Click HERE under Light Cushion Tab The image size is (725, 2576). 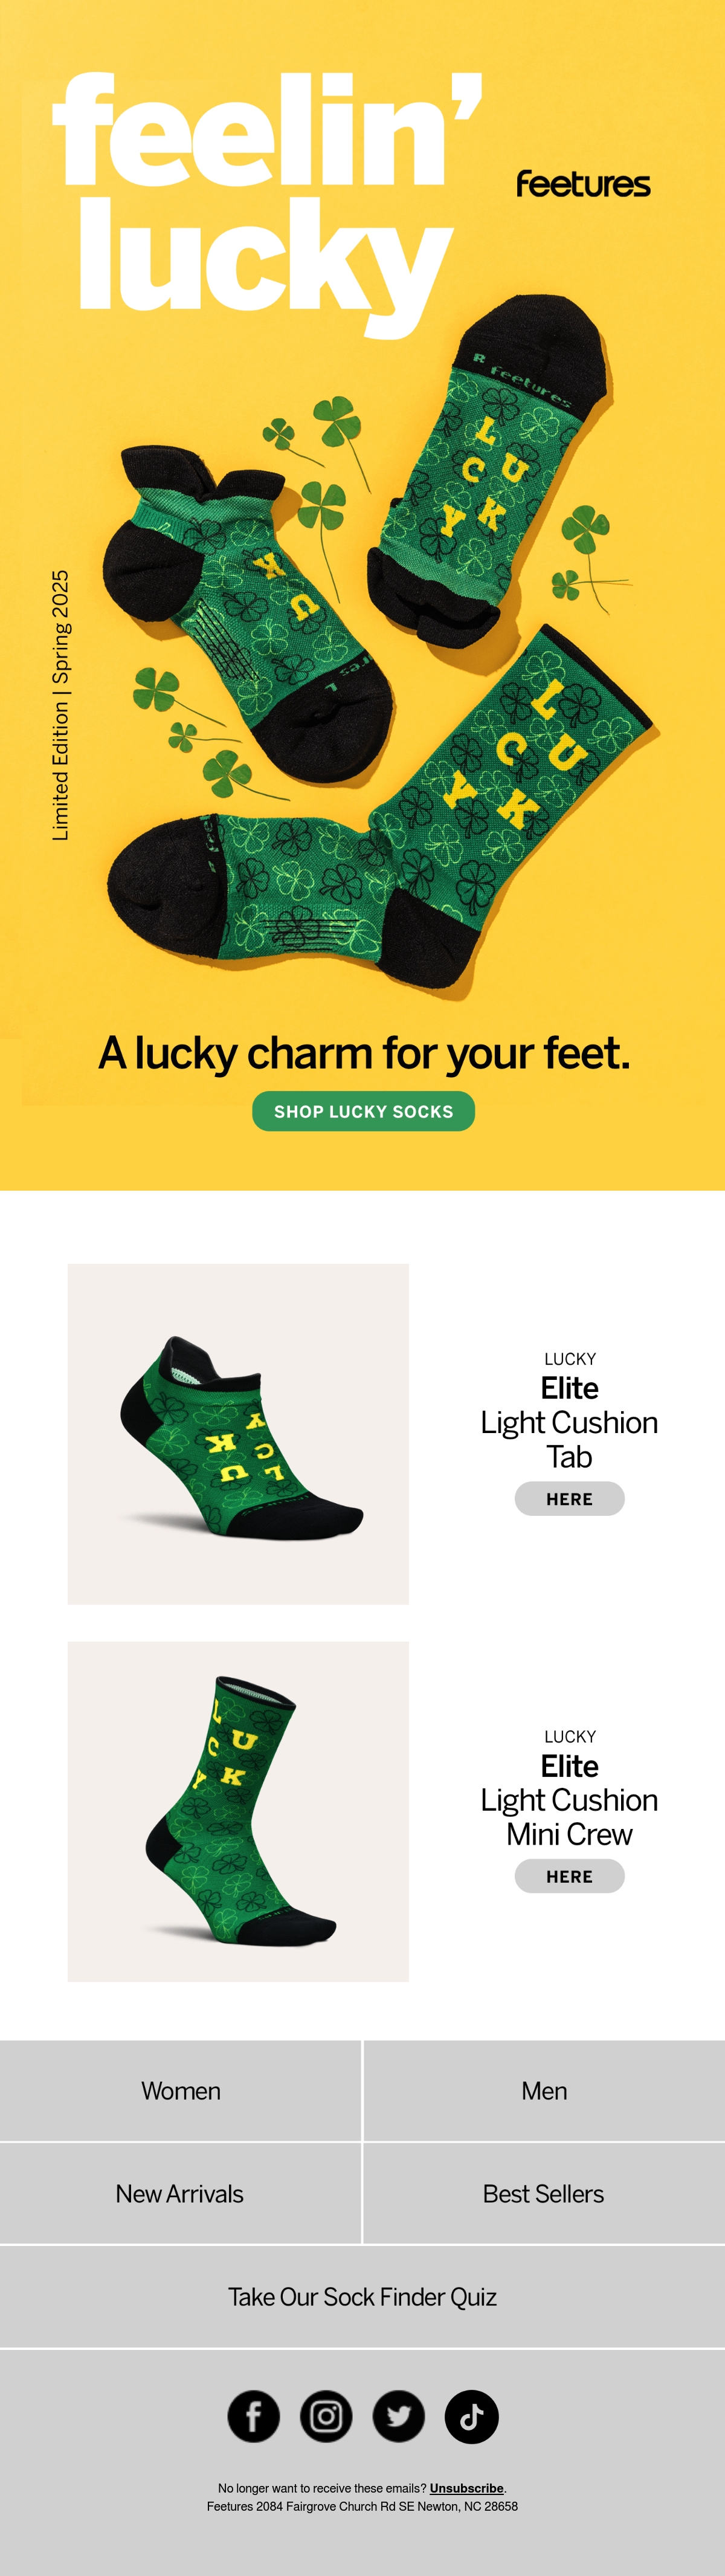click(570, 1499)
